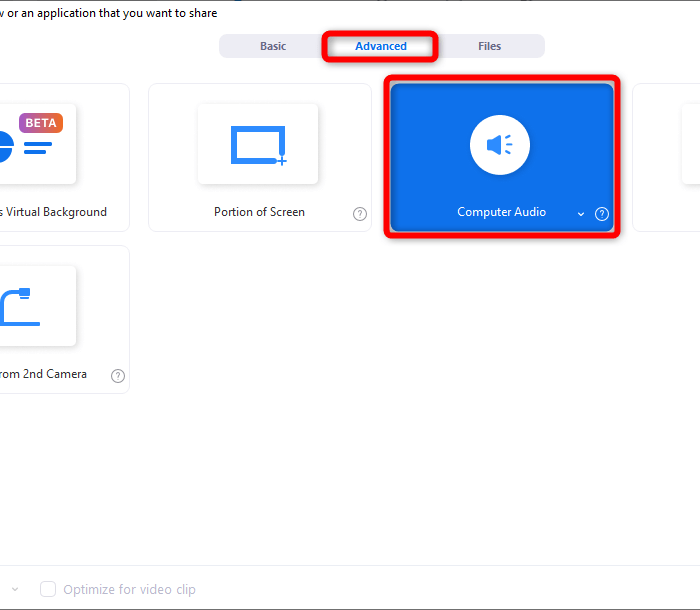Image resolution: width=700 pixels, height=610 pixels.
Task: Click the Computer Audio speaker icon
Action: coord(500,145)
